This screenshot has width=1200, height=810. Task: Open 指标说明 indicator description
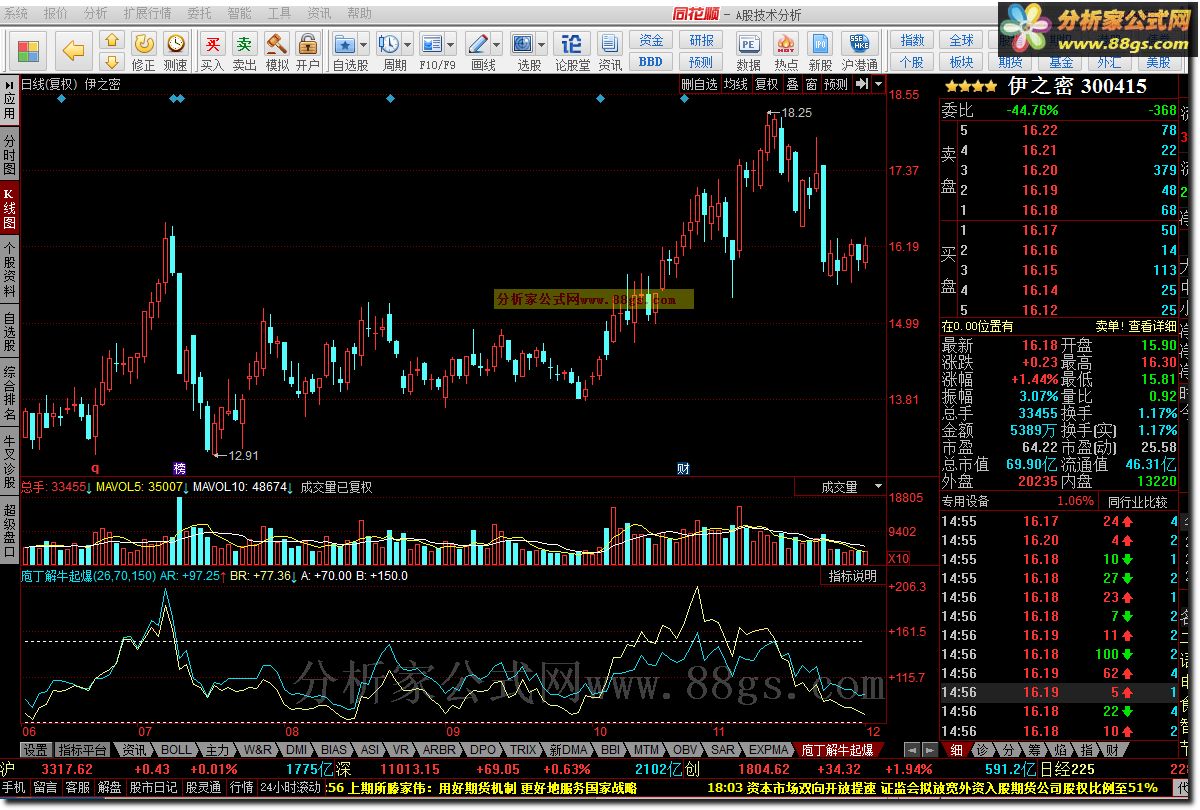click(x=853, y=576)
